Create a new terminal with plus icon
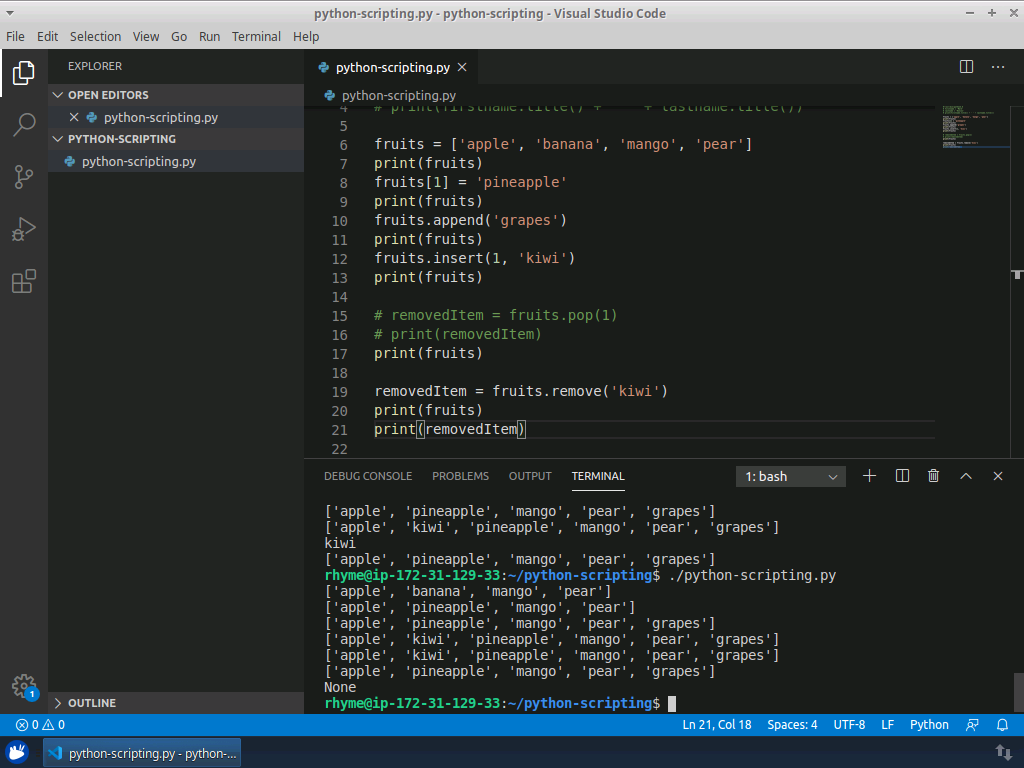This screenshot has width=1024, height=768. 869,477
